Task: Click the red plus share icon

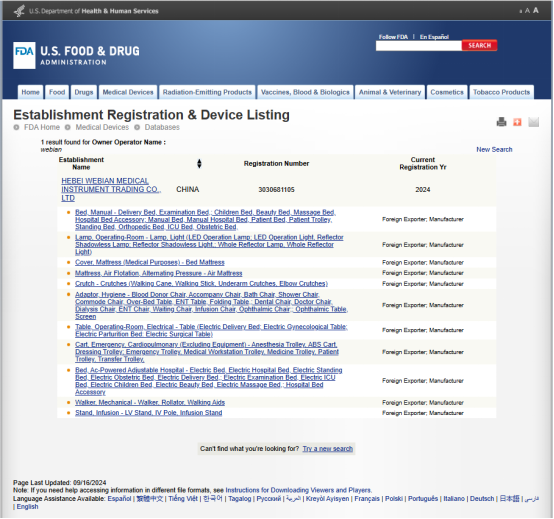Action: (x=517, y=122)
